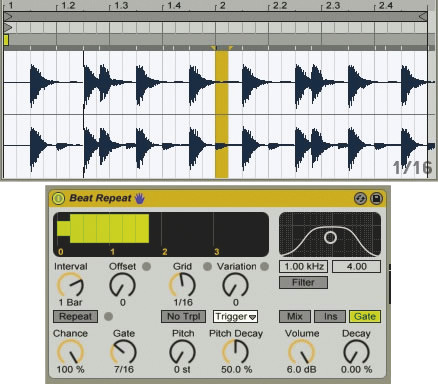Viewport: 438px width, 384px height.
Task: Click the loop end marker triangle
Action: click(423, 16)
